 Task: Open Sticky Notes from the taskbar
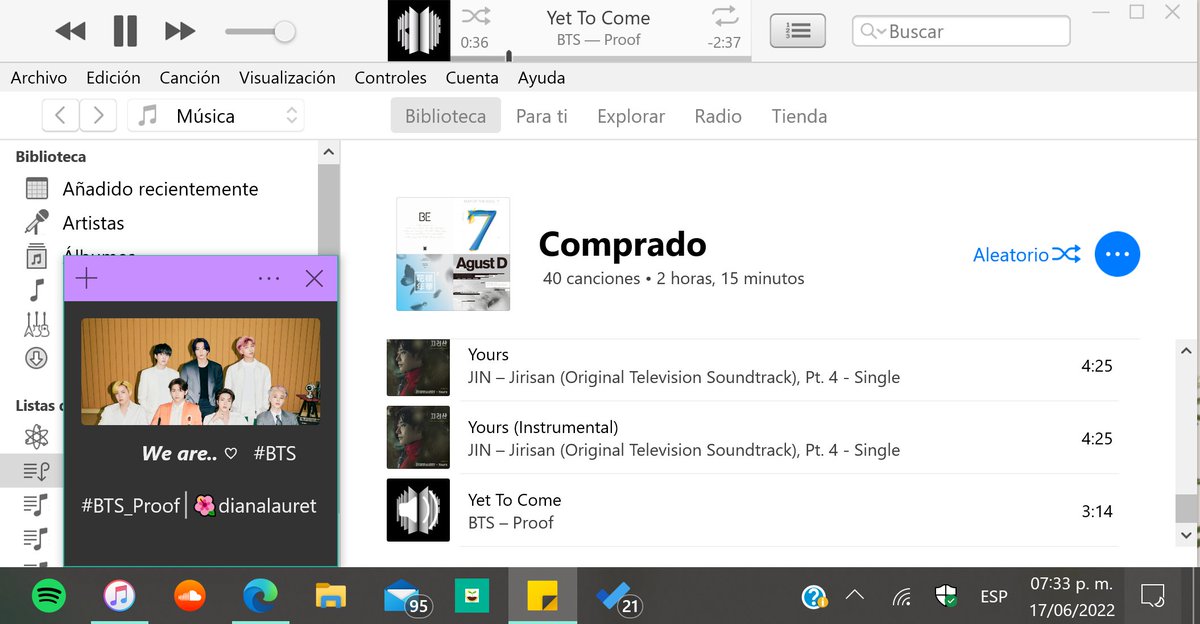click(x=541, y=597)
